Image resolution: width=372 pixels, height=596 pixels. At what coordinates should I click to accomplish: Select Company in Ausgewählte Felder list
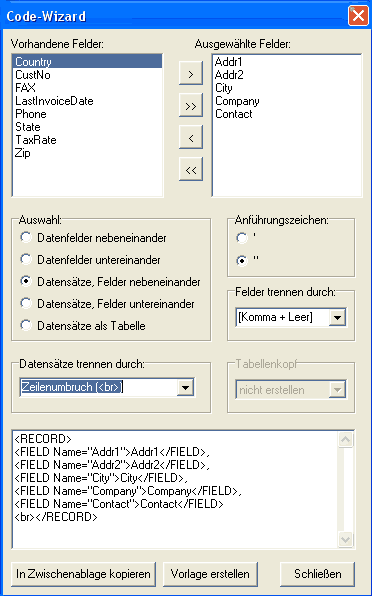point(237,101)
